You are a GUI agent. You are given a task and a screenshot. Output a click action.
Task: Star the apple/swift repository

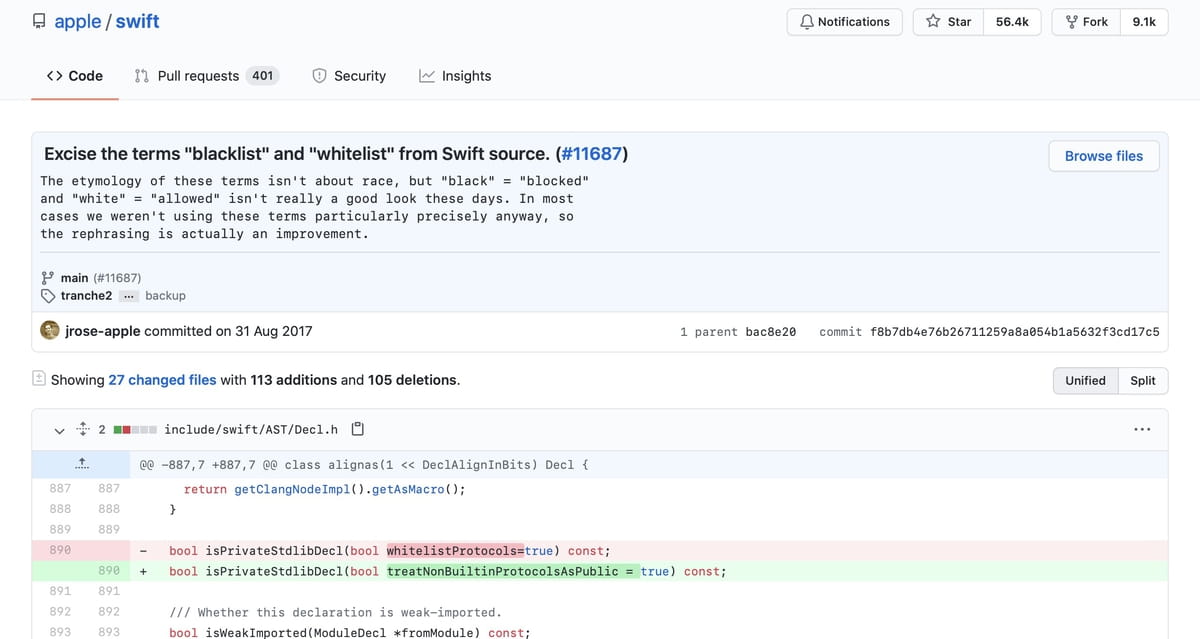pos(948,22)
